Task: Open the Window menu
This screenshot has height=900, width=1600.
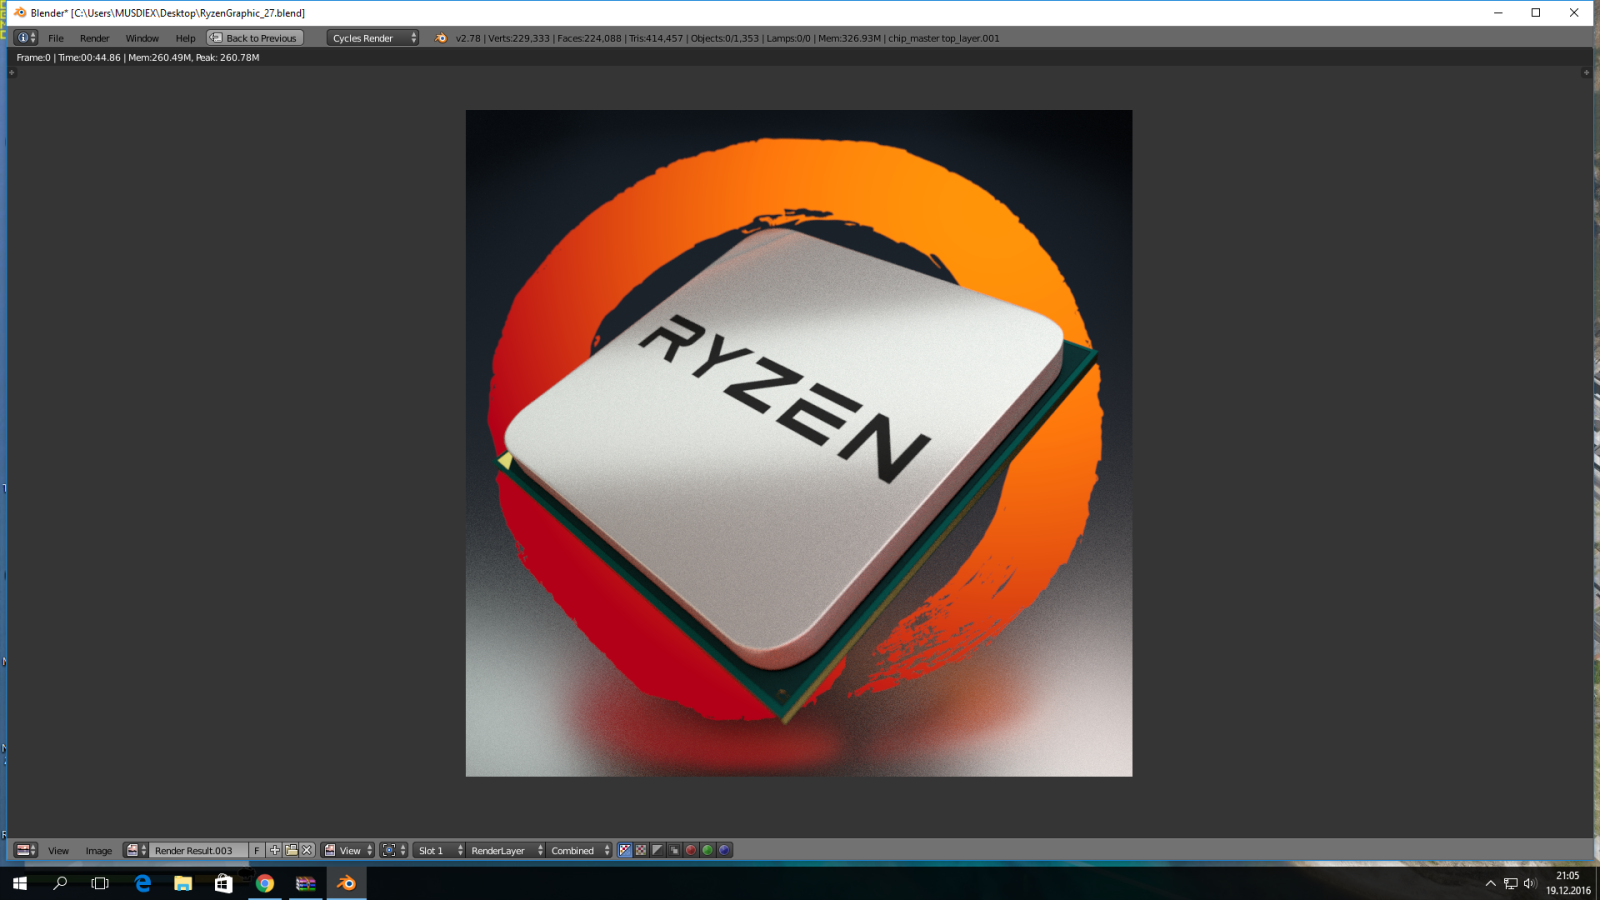Action: click(142, 38)
